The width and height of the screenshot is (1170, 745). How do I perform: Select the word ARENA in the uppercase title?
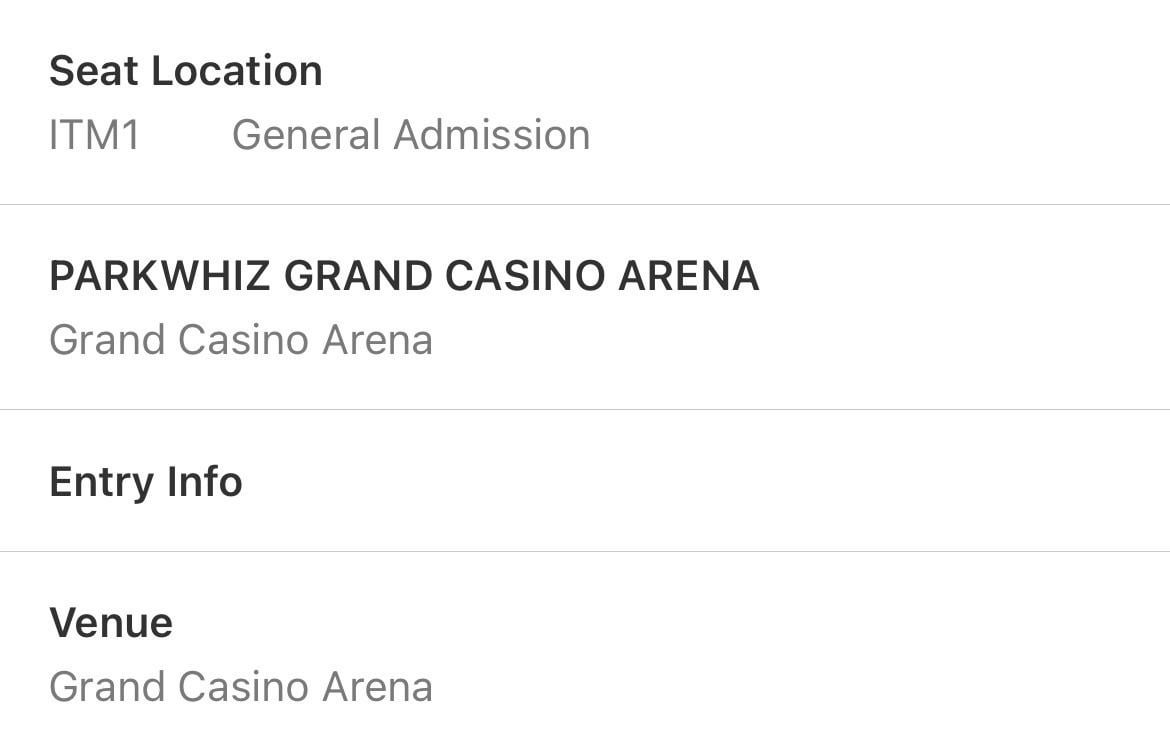click(x=689, y=276)
